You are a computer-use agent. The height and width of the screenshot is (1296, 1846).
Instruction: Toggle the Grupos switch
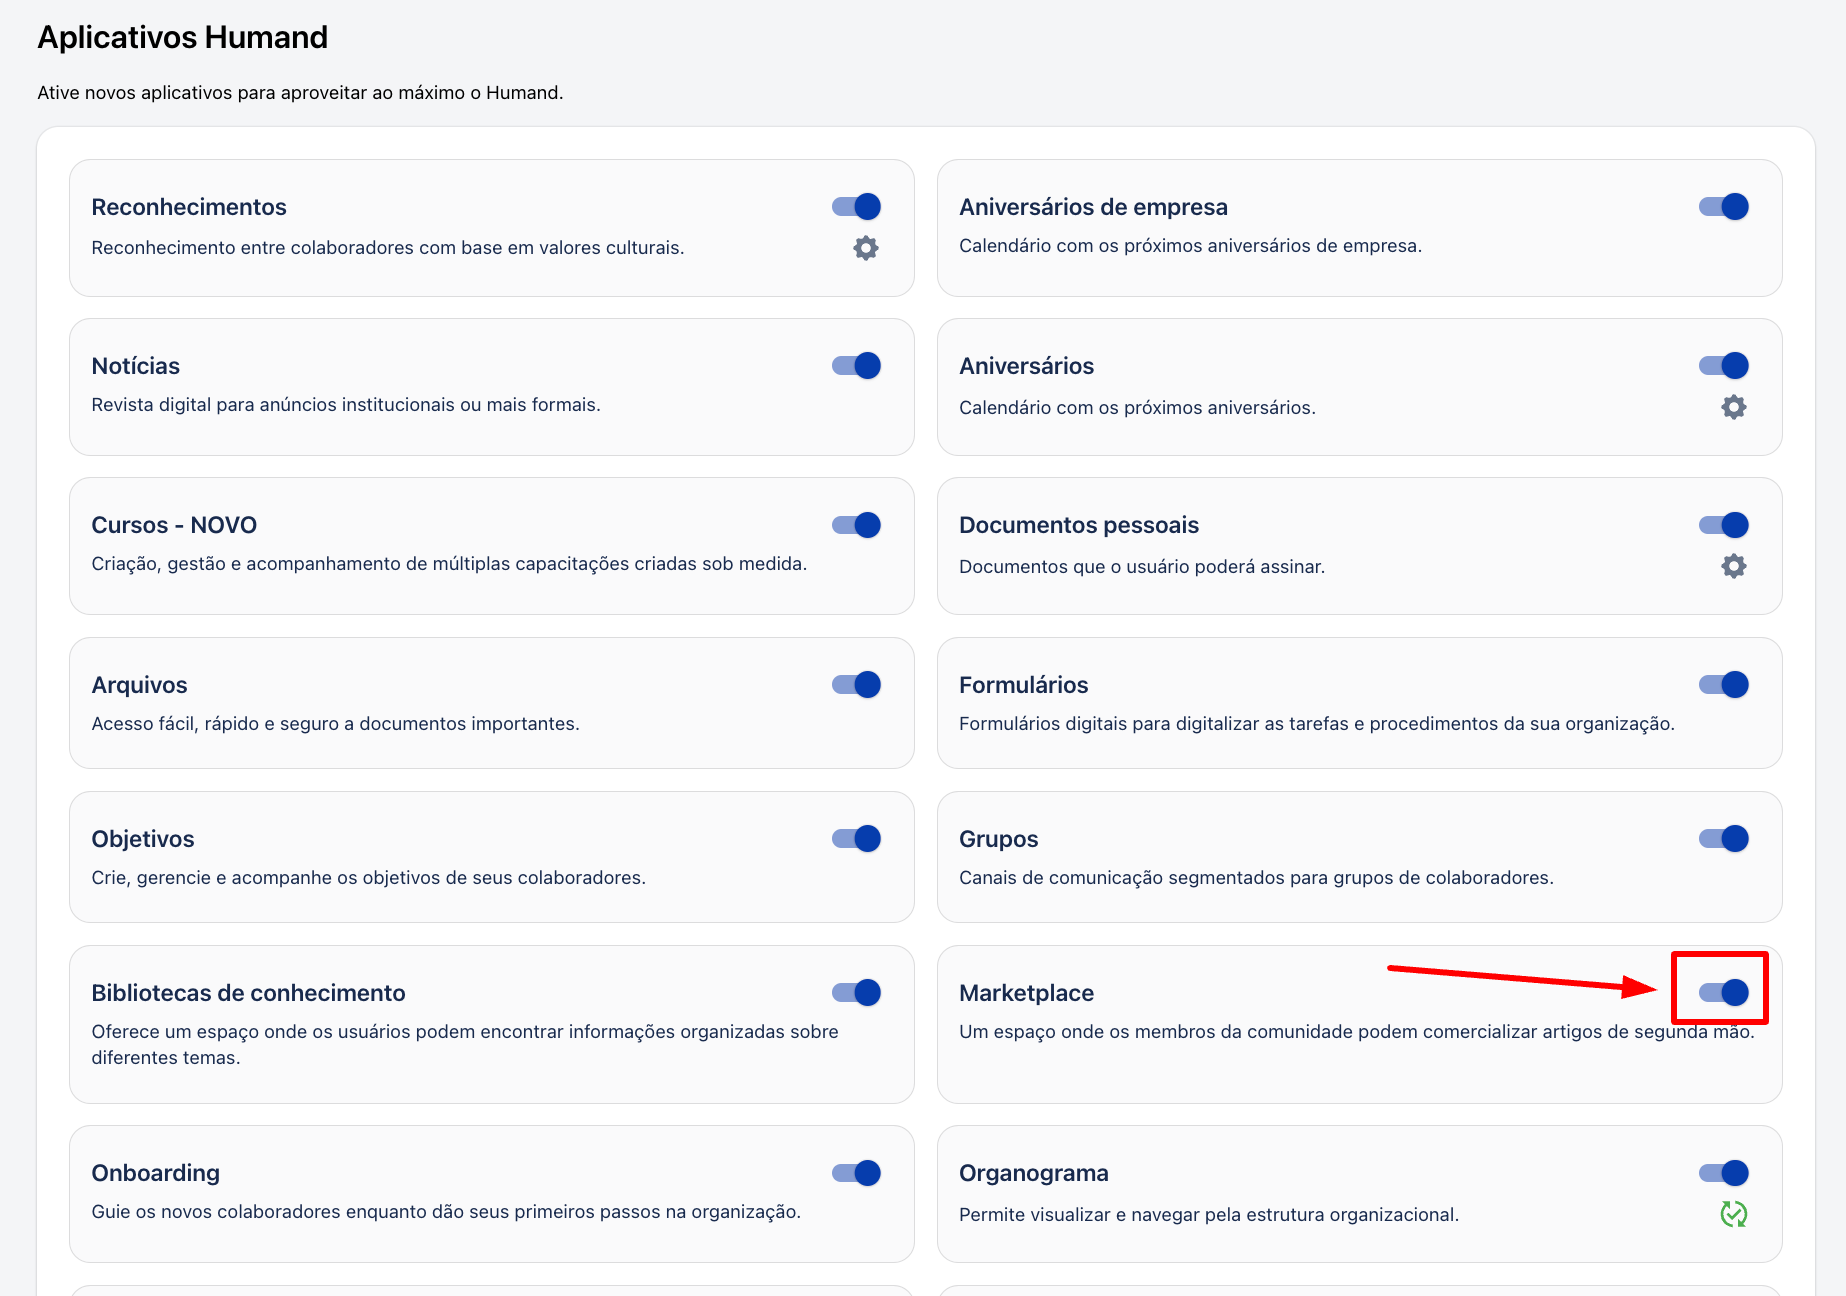1724,838
